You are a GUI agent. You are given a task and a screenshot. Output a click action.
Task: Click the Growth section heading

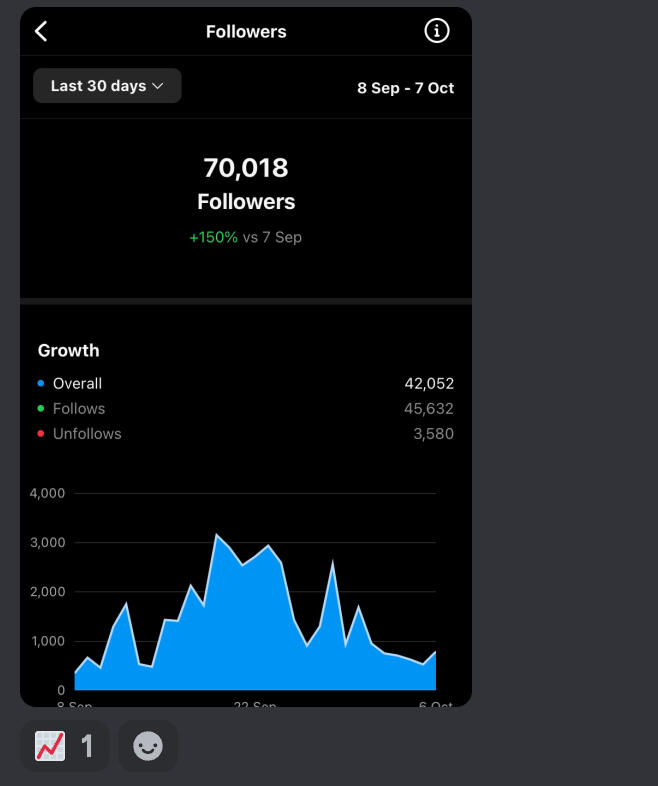pyautogui.click(x=69, y=350)
